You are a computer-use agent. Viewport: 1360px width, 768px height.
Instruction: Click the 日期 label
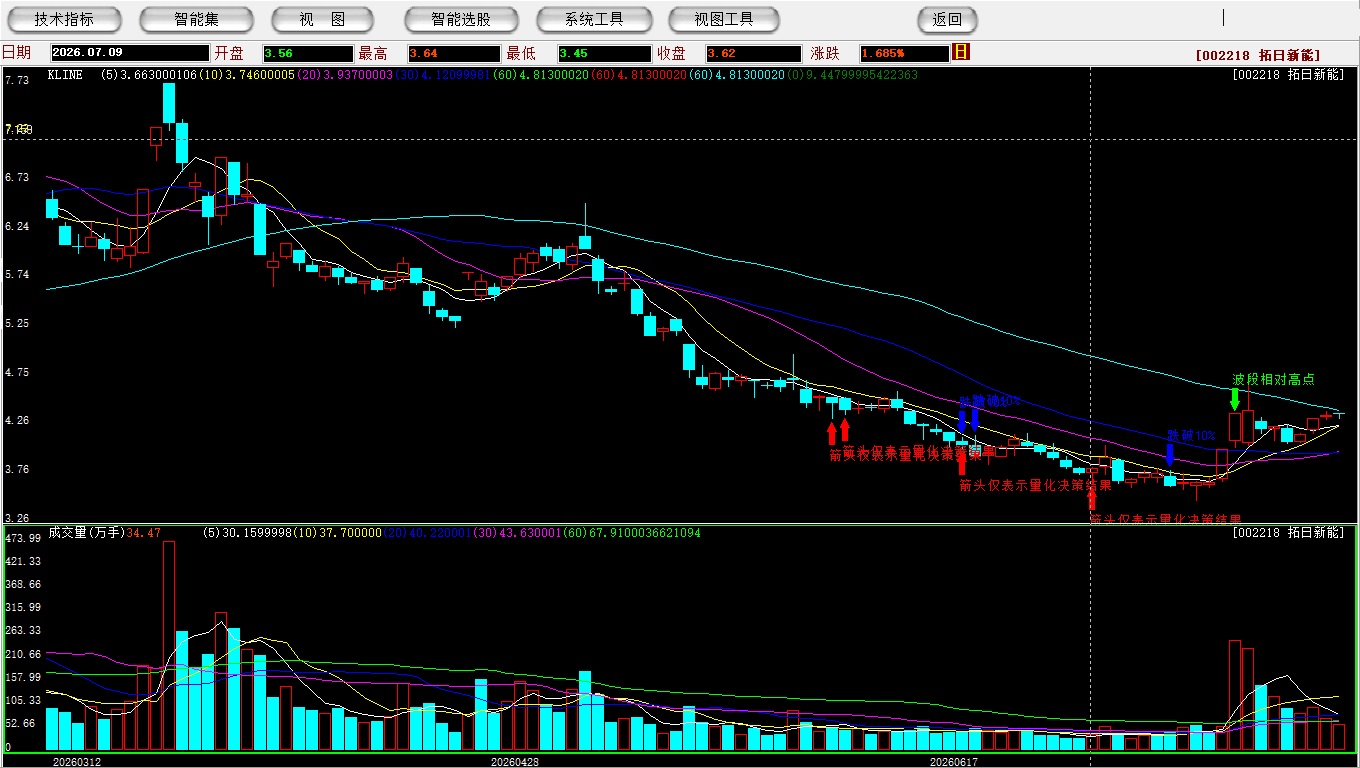coord(17,53)
